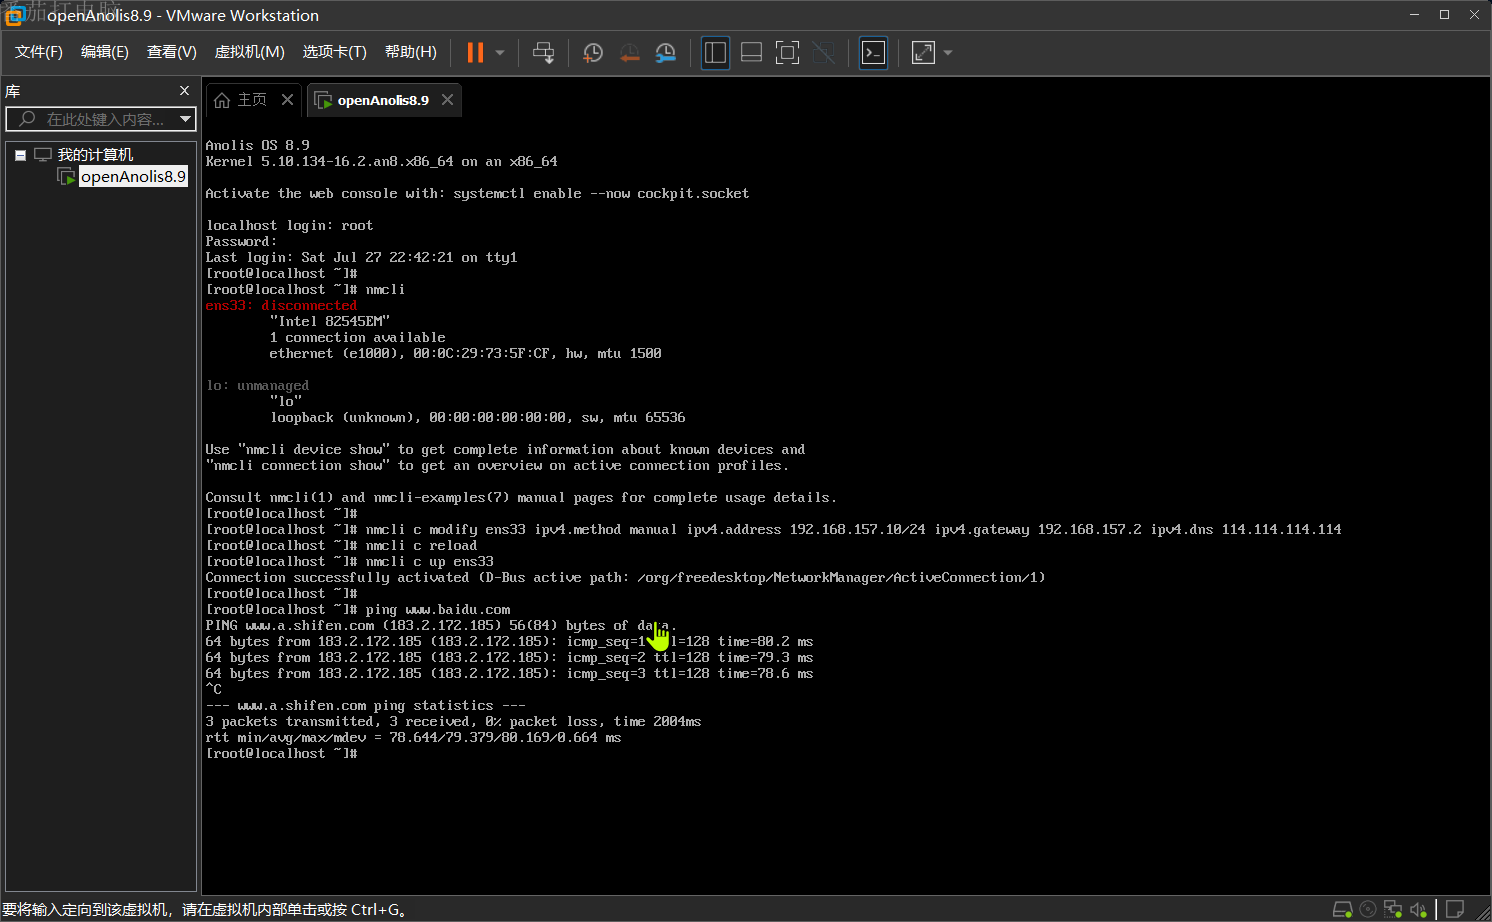Screen dimensions: 1492x922
Task: Enter full screen mode
Action: coord(787,53)
